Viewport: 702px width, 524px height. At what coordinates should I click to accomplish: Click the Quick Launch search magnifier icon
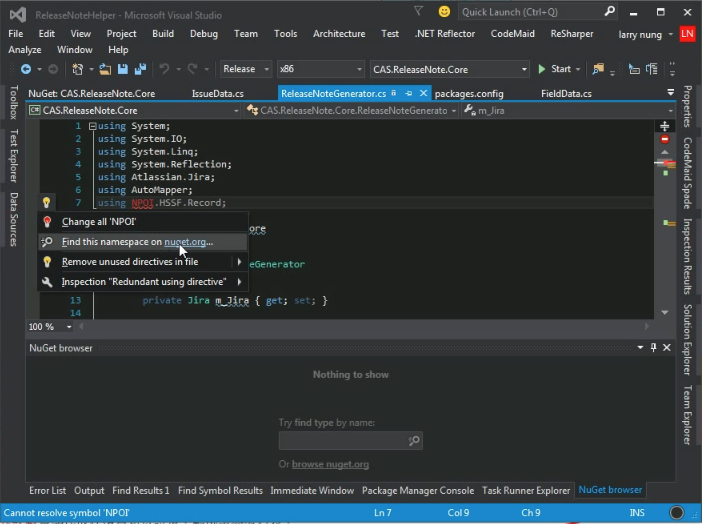[x=609, y=12]
